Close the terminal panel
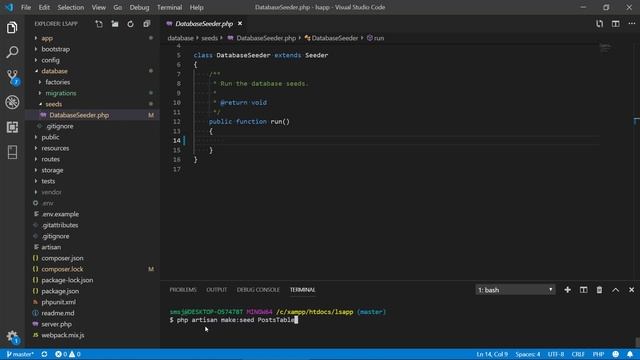Viewport: 640px width, 360px height. (631, 290)
